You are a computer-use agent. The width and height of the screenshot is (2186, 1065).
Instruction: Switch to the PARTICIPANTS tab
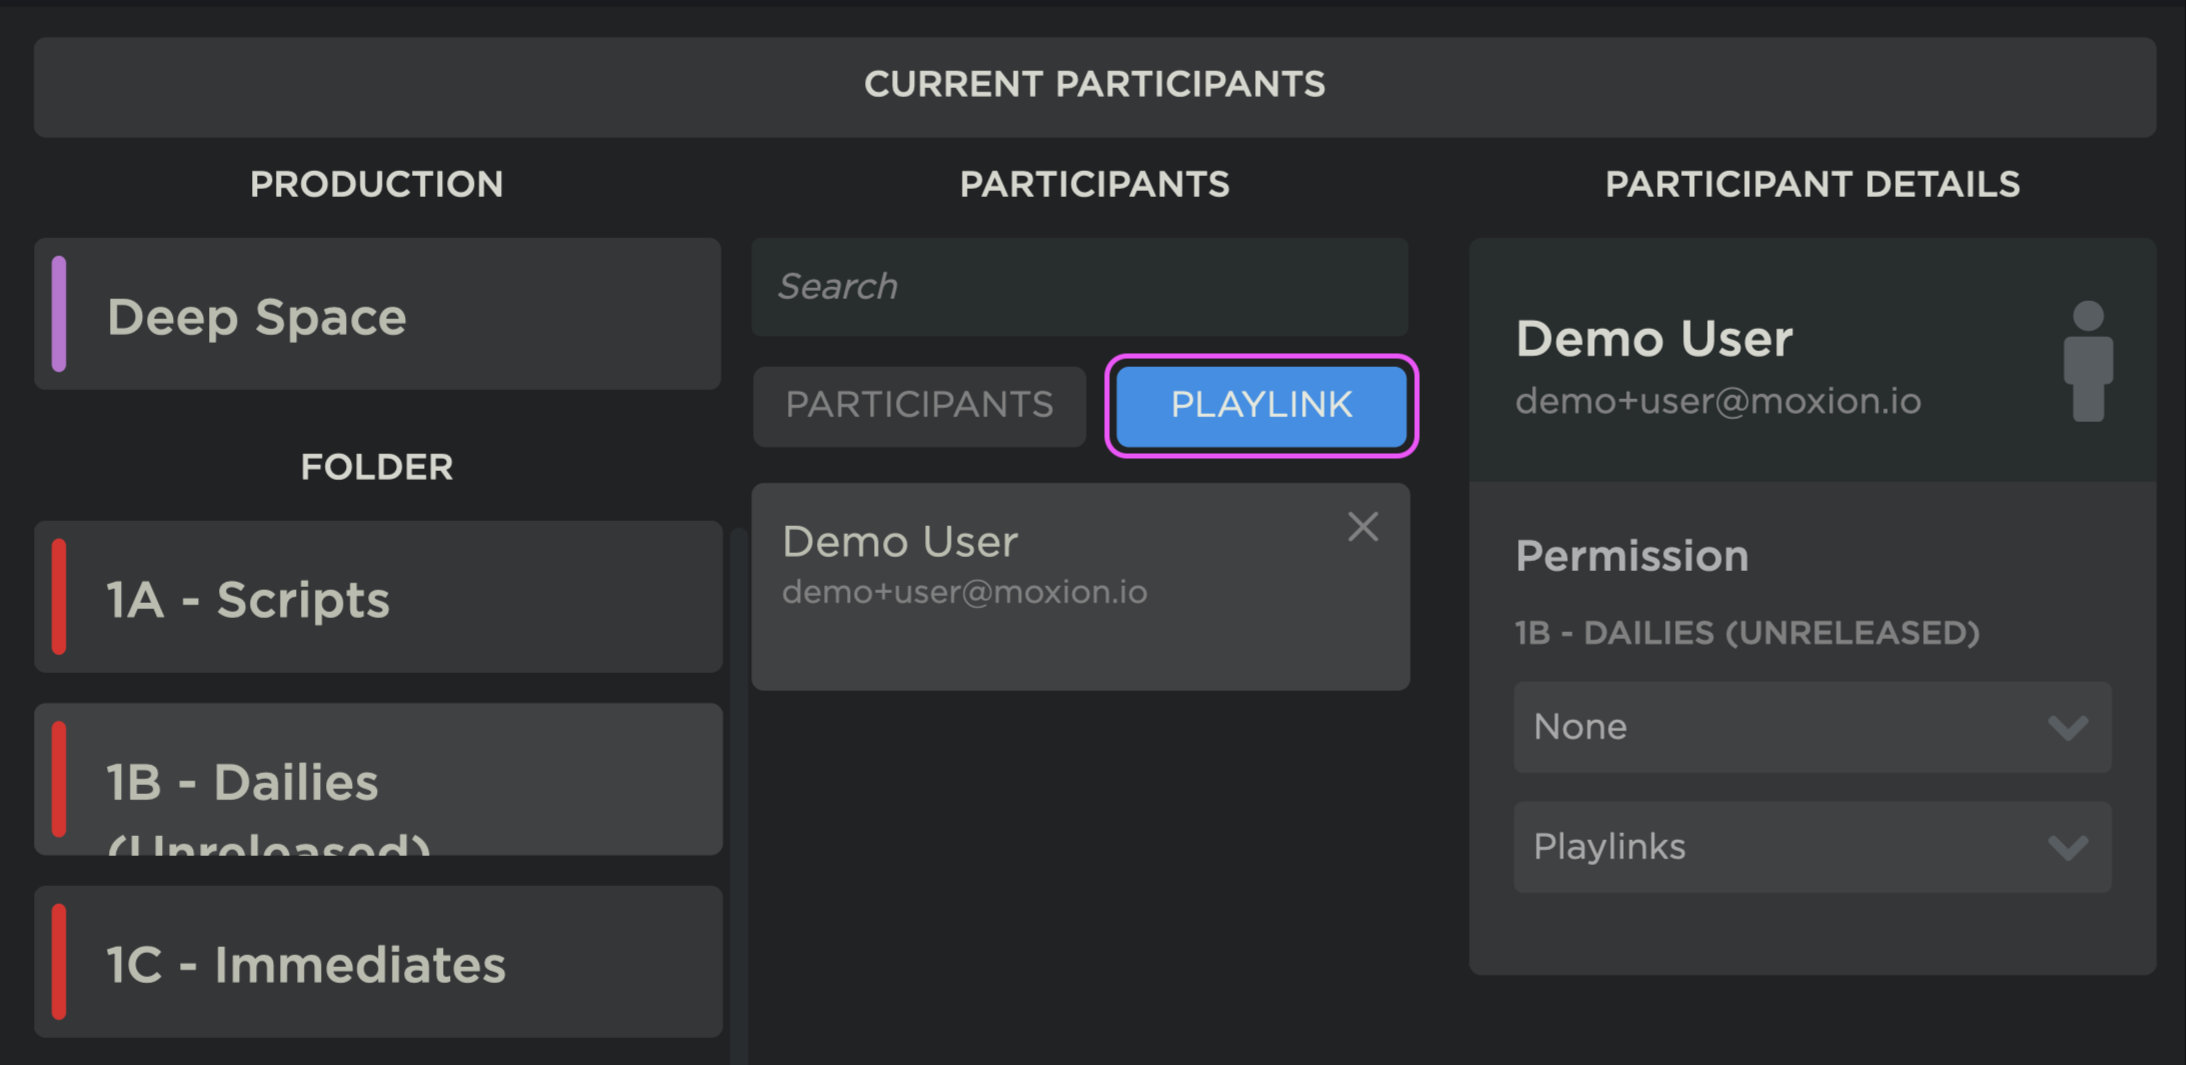tap(919, 405)
